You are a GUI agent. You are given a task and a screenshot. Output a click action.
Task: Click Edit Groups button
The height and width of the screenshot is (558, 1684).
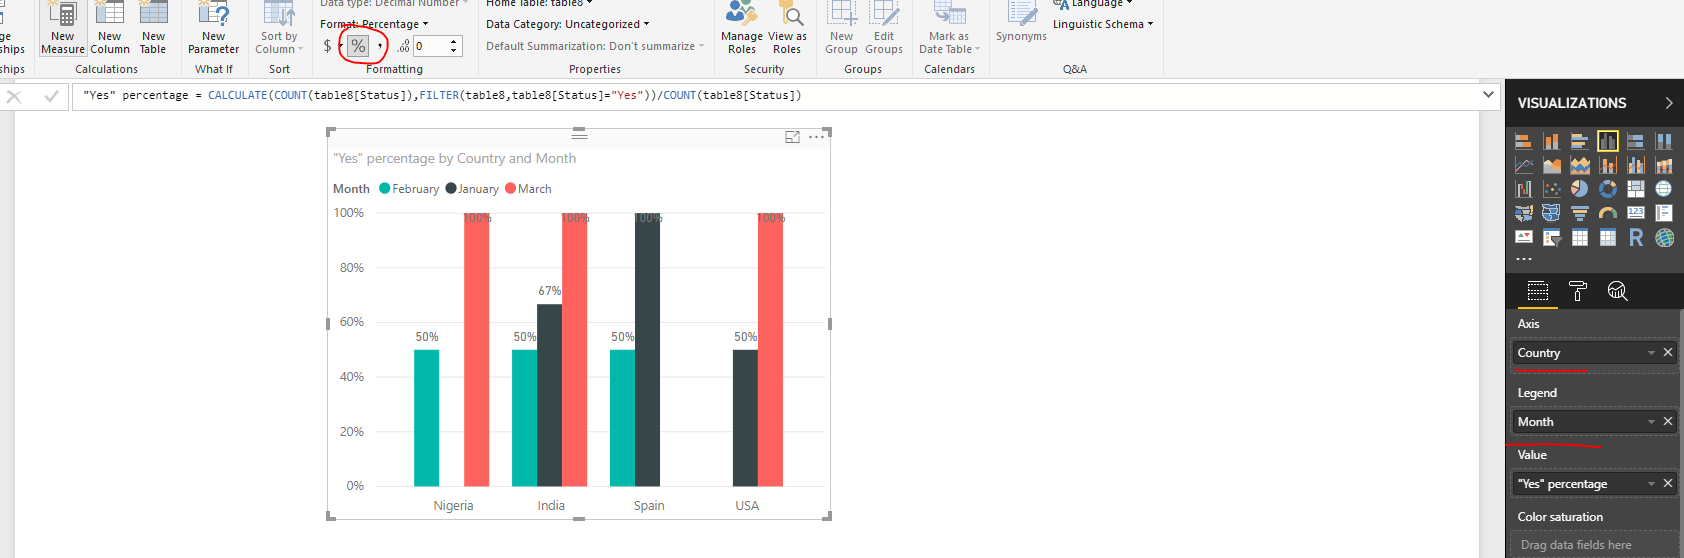884,28
